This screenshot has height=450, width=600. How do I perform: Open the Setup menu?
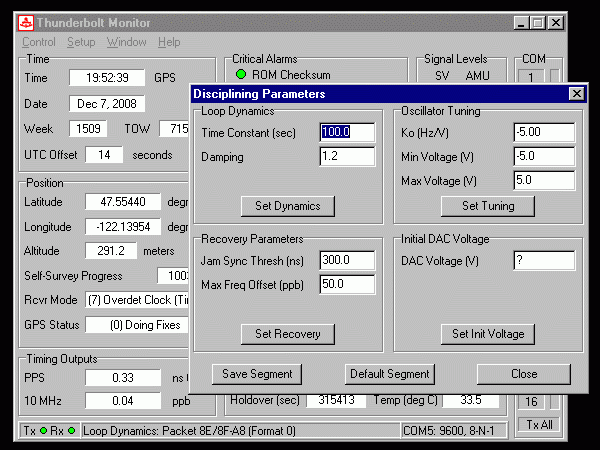coord(81,42)
